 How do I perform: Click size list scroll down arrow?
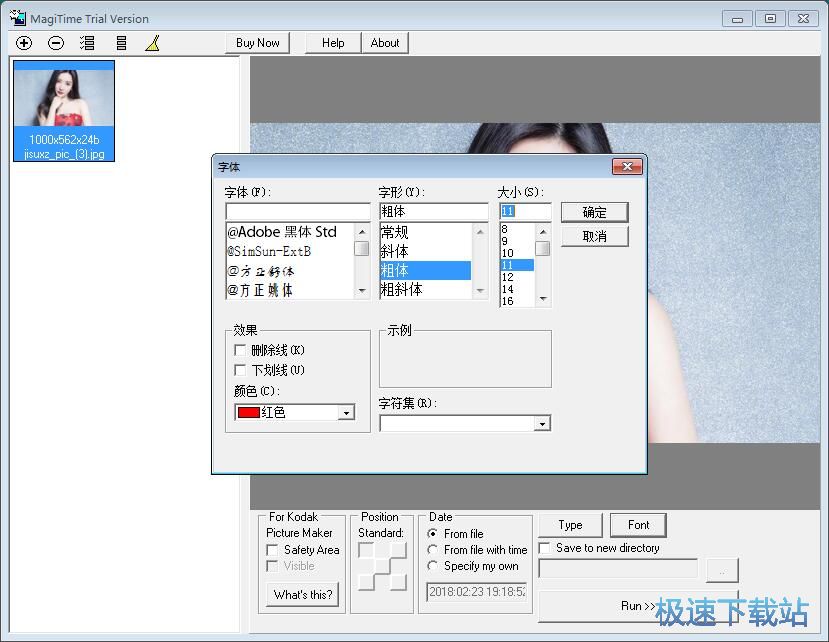pyautogui.click(x=543, y=299)
